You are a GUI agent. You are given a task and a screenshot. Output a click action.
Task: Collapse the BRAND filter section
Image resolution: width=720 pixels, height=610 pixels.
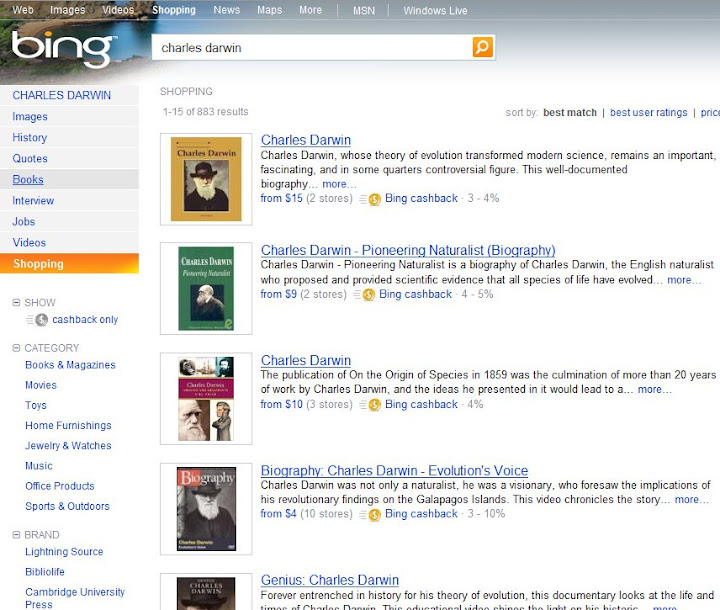tap(17, 535)
